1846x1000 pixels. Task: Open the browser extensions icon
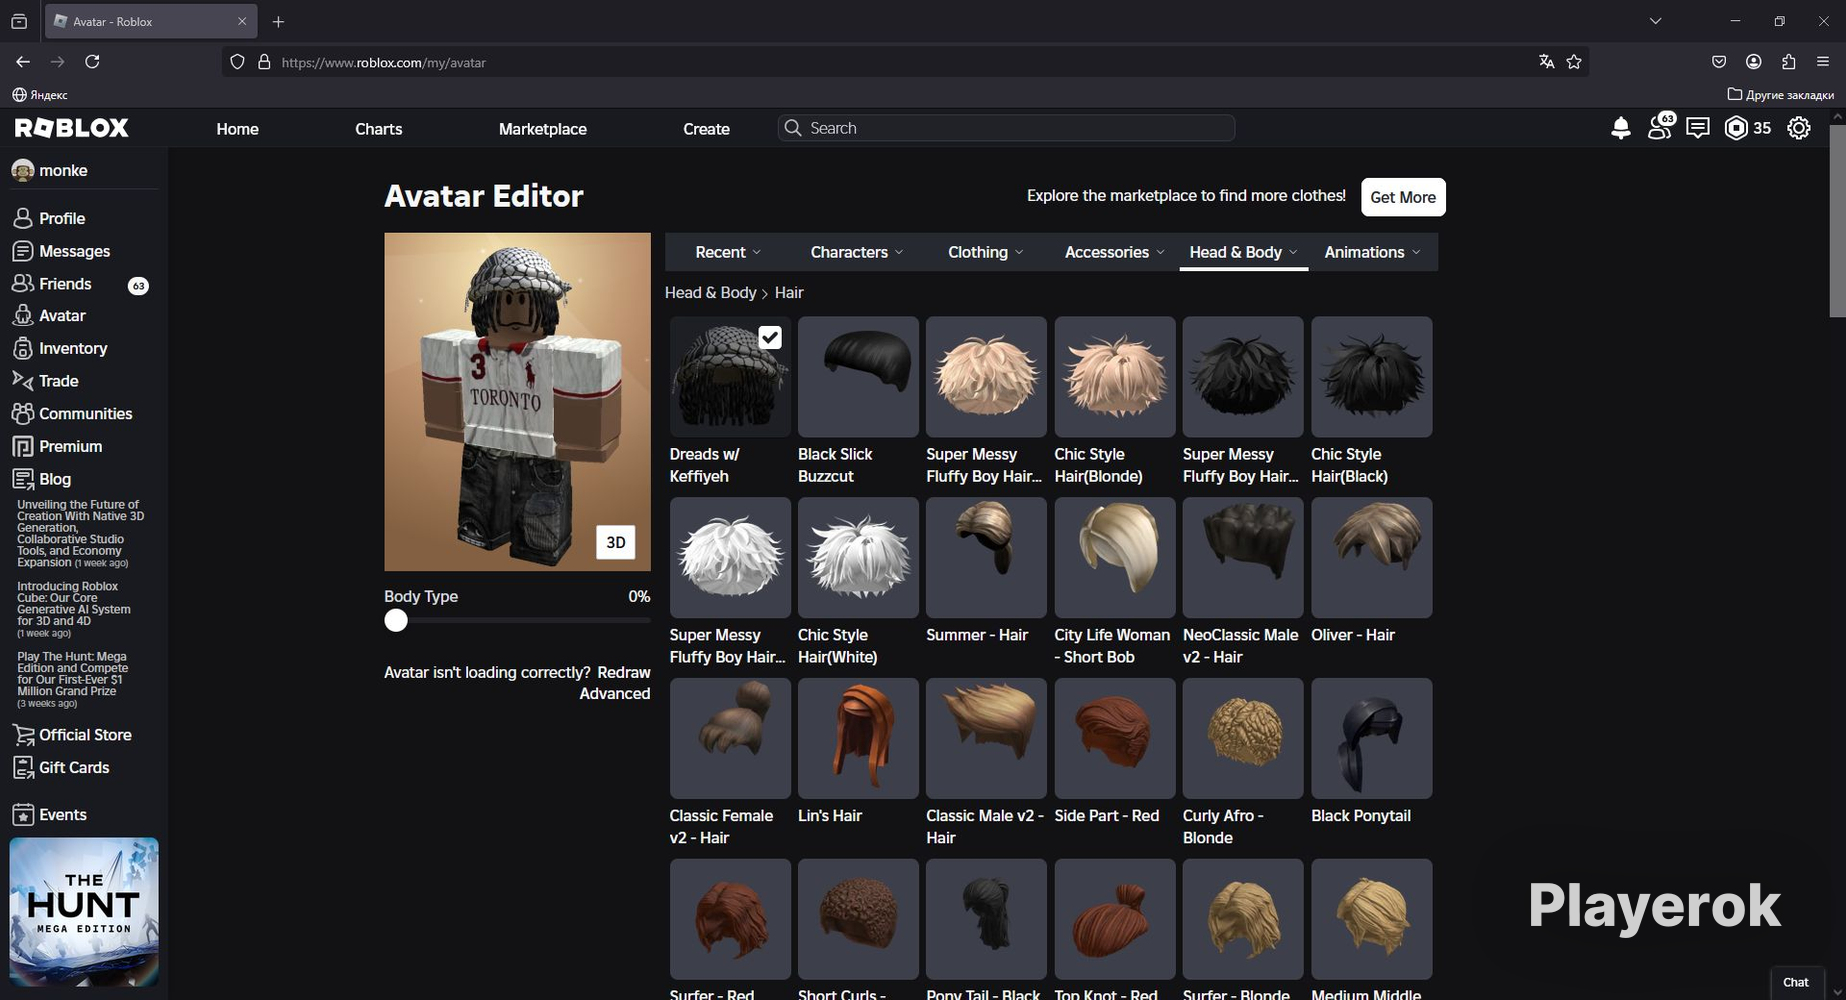click(1789, 62)
